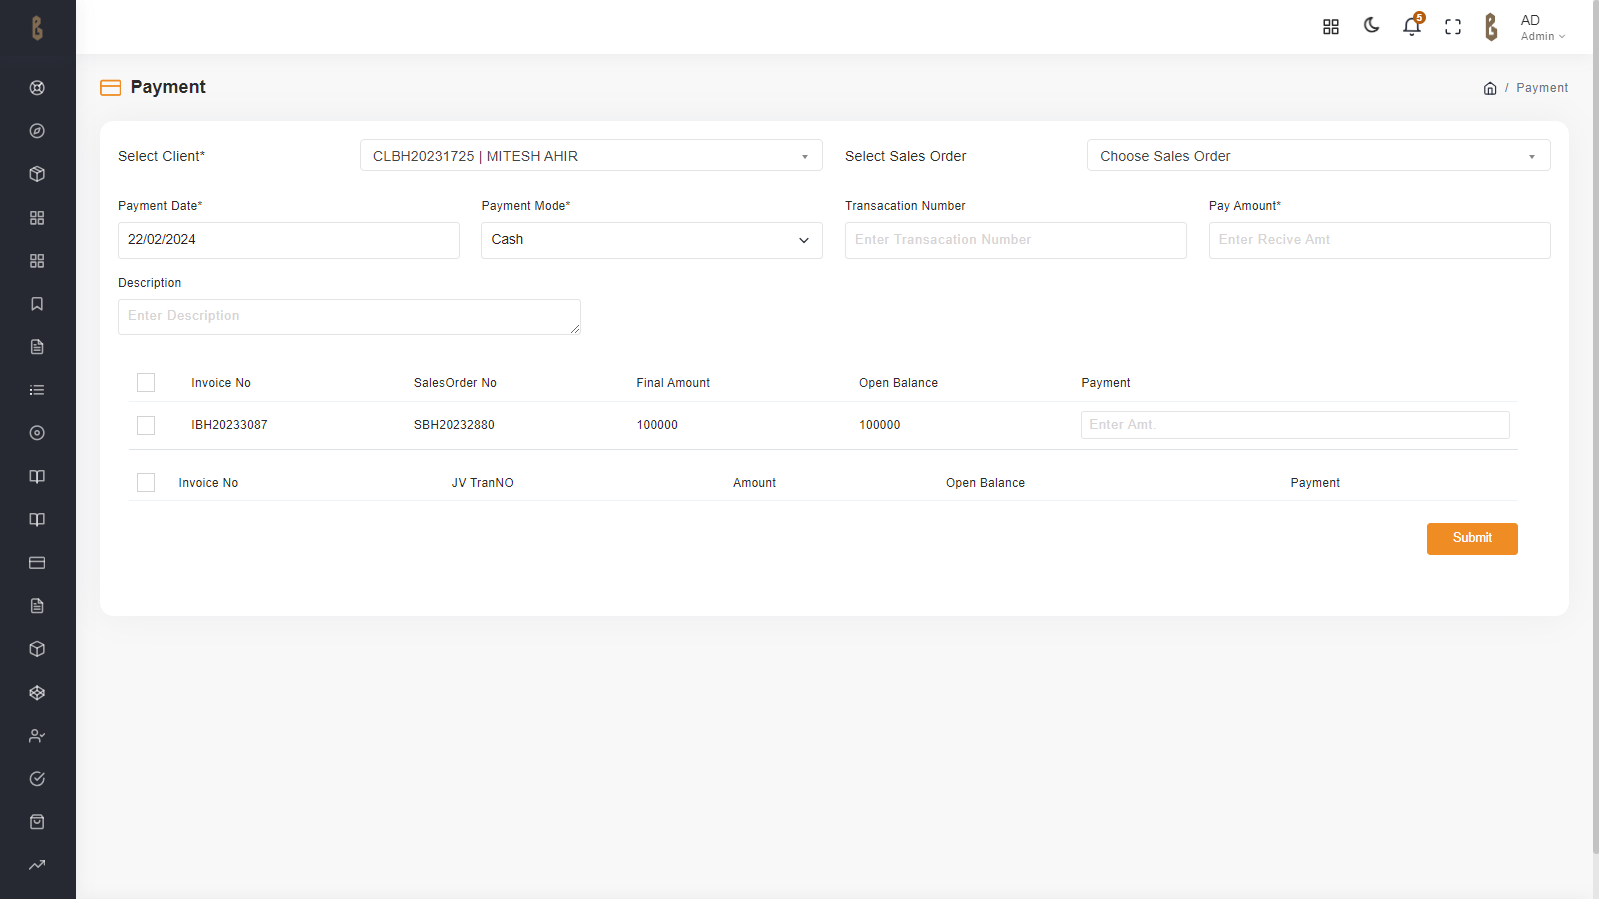Click the Payment page title

pos(168,87)
